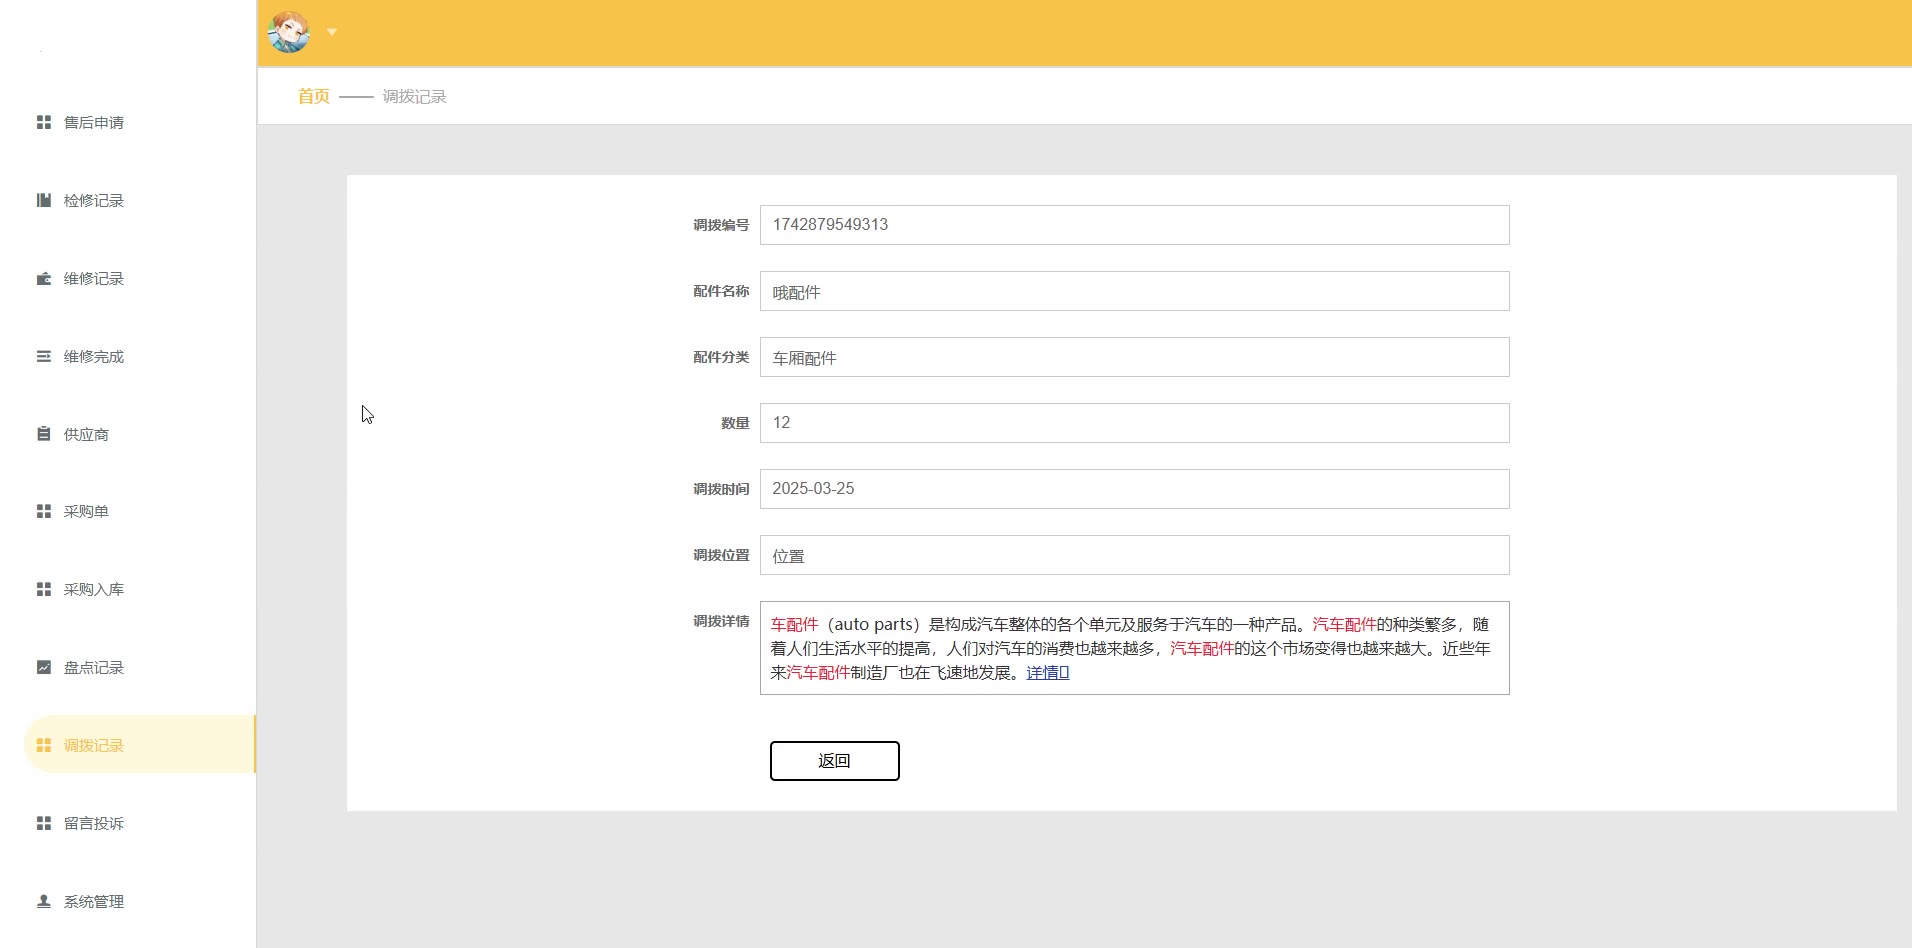Open the 详情 link in 调拨详情
The height and width of the screenshot is (948, 1912).
pos(1047,673)
